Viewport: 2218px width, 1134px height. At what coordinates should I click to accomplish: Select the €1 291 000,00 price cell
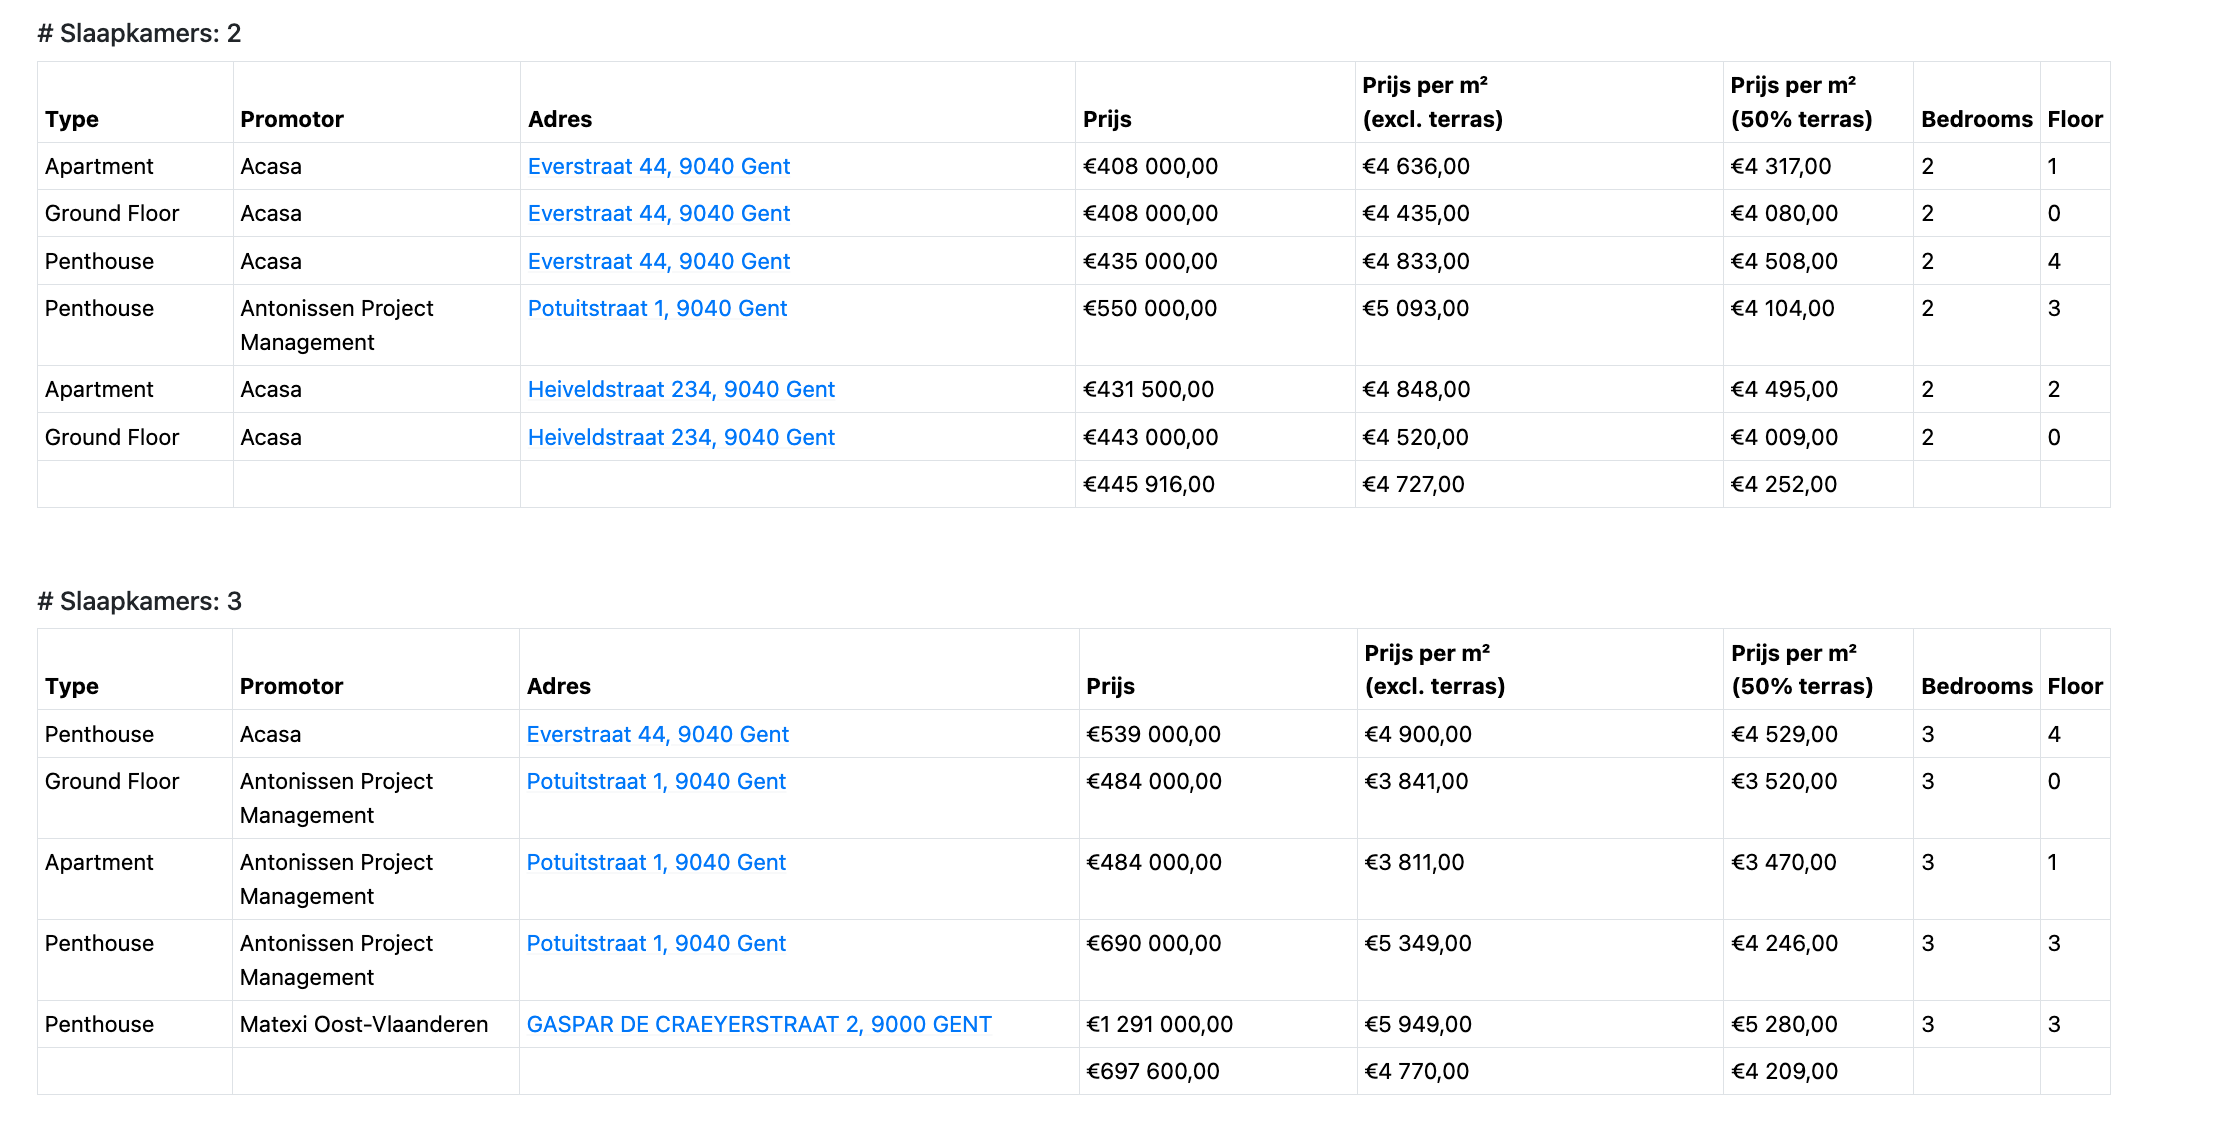point(1159,1024)
